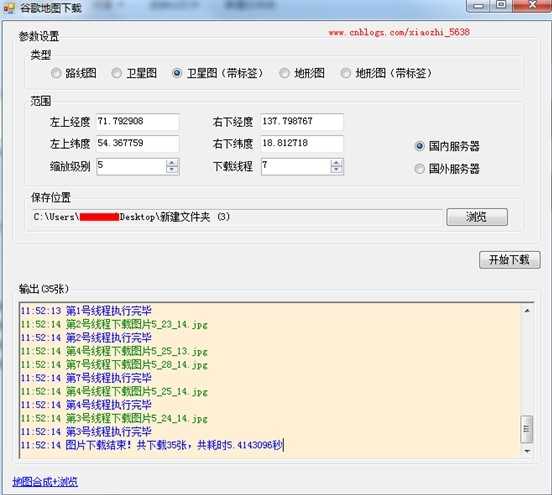Switch to 国外服务器 server option
Image resolution: width=552 pixels, height=495 pixels.
click(447, 169)
